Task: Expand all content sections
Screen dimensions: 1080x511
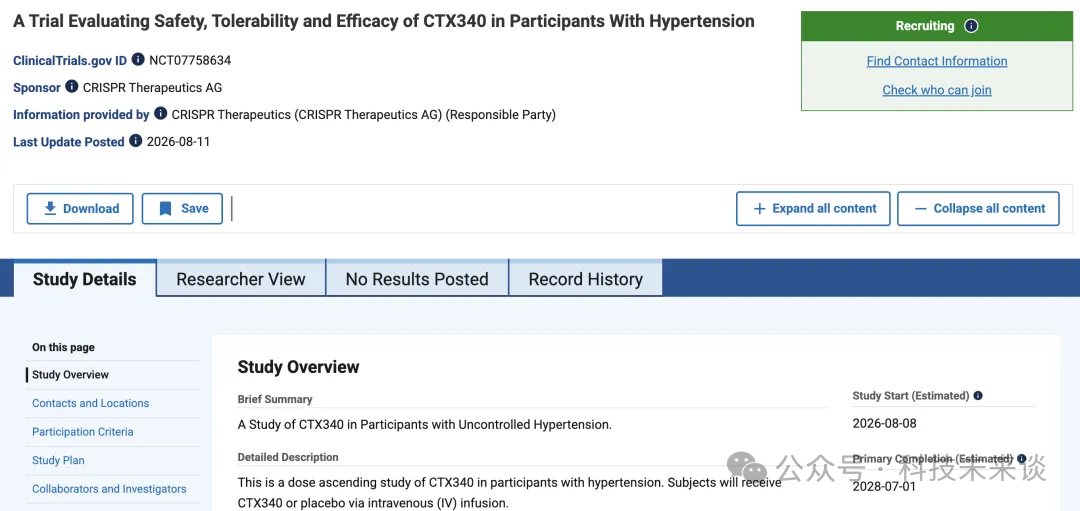Action: [813, 209]
